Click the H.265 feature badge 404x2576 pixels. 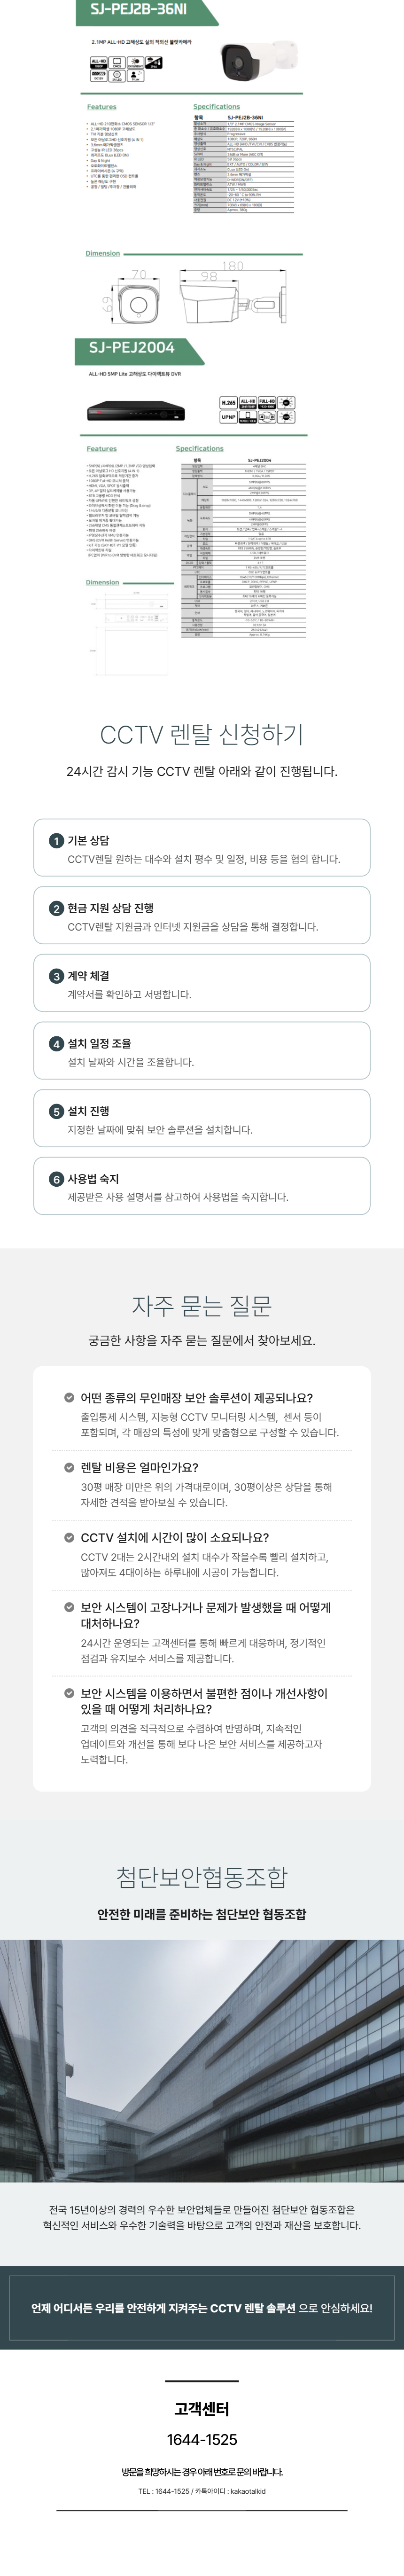pyautogui.click(x=228, y=402)
